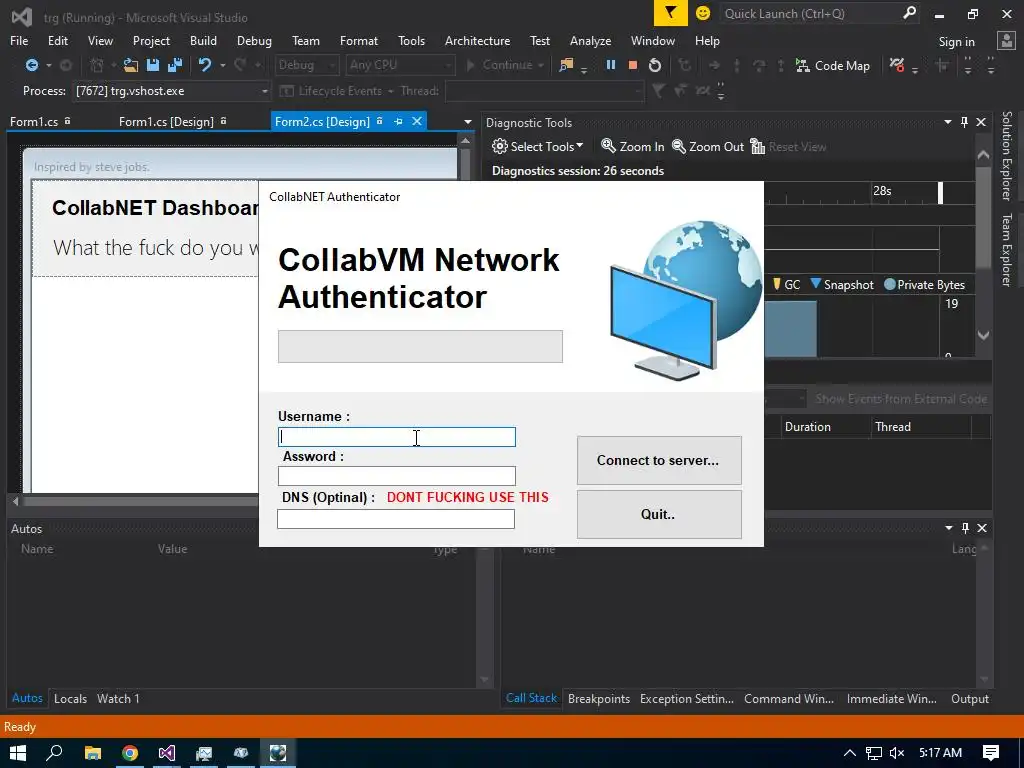Open Google Chrome from taskbar

[130, 753]
